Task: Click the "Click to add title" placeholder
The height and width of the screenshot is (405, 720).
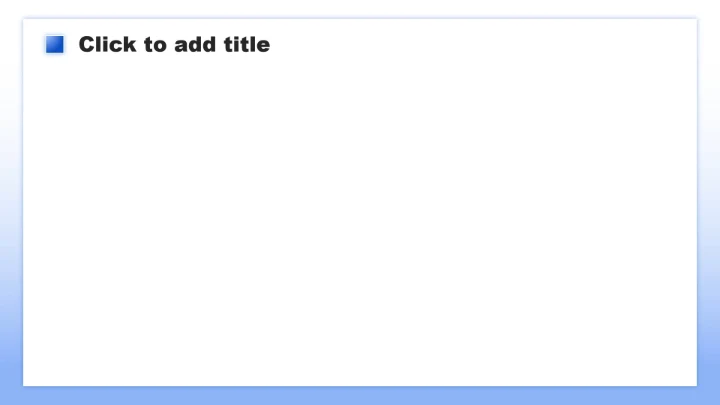Action: [x=174, y=44]
